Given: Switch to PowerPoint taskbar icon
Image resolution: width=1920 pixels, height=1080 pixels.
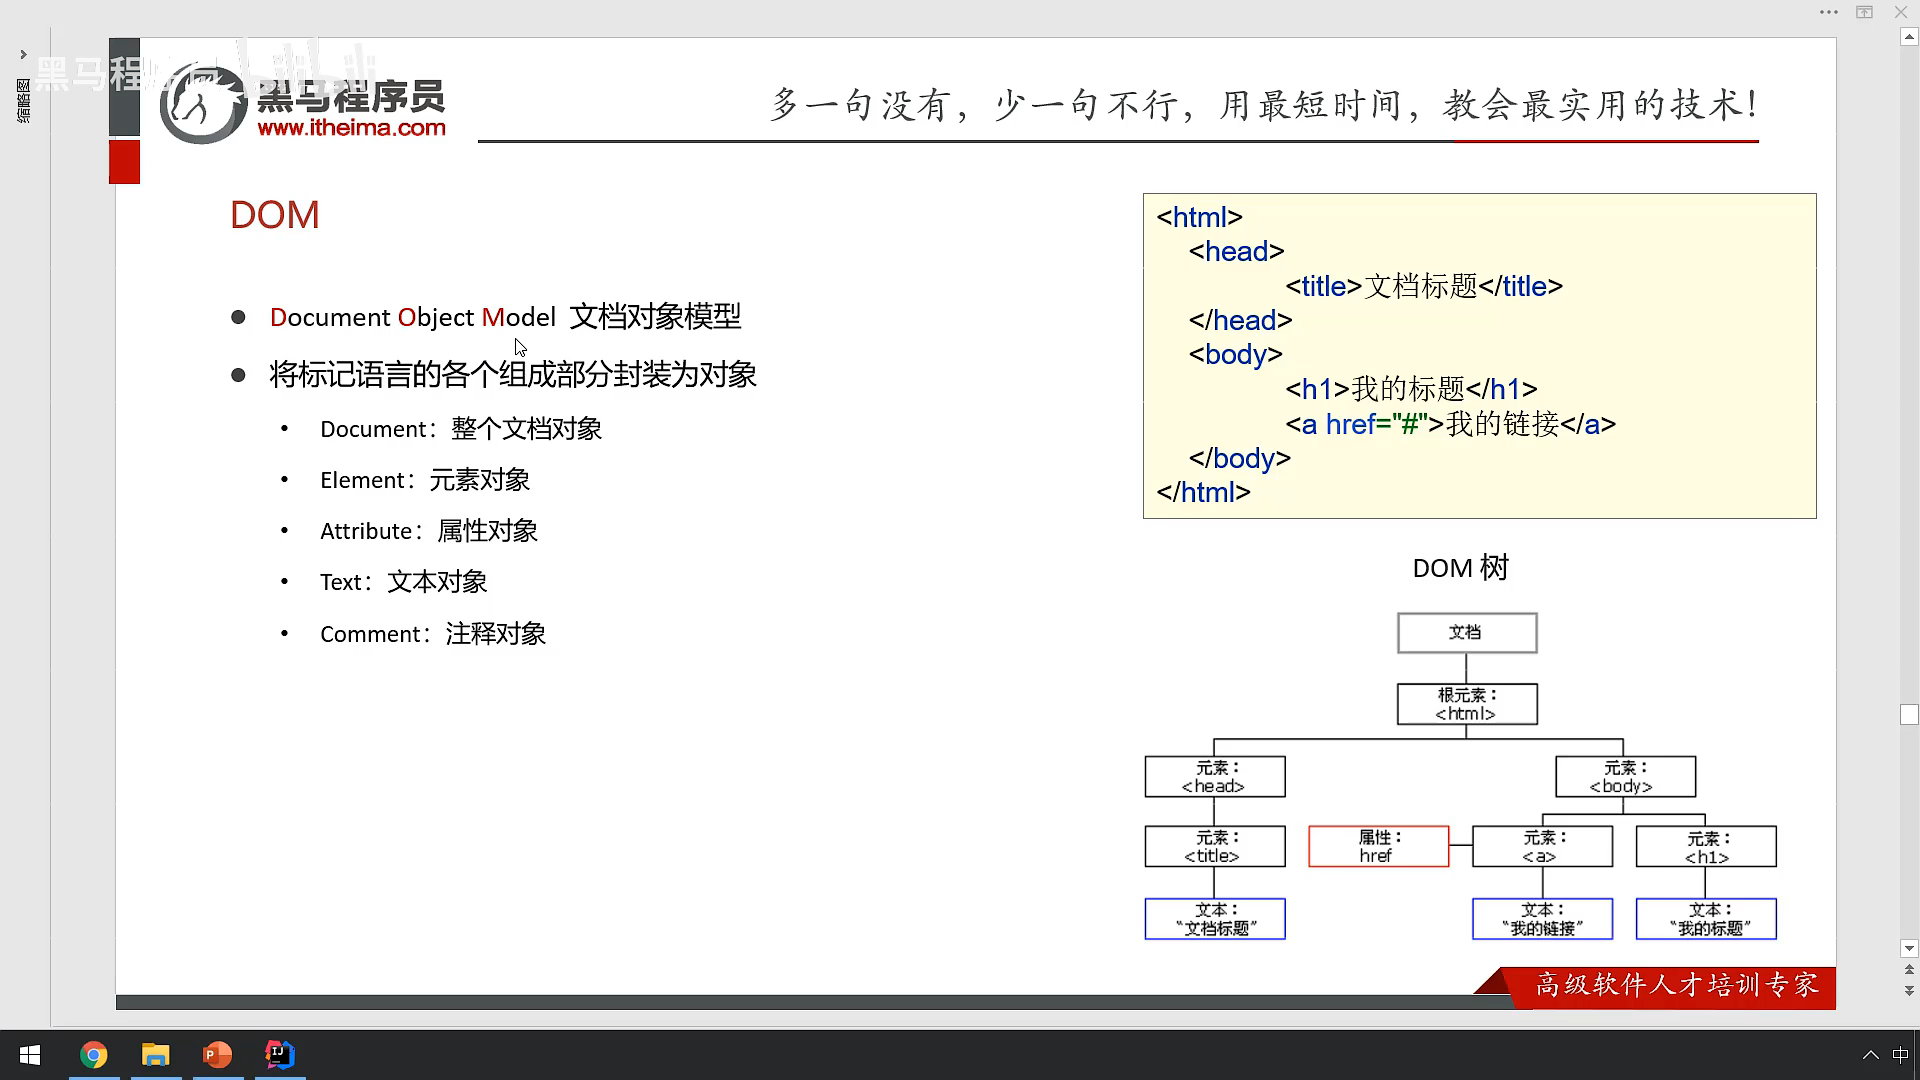Looking at the screenshot, I should [x=218, y=1055].
